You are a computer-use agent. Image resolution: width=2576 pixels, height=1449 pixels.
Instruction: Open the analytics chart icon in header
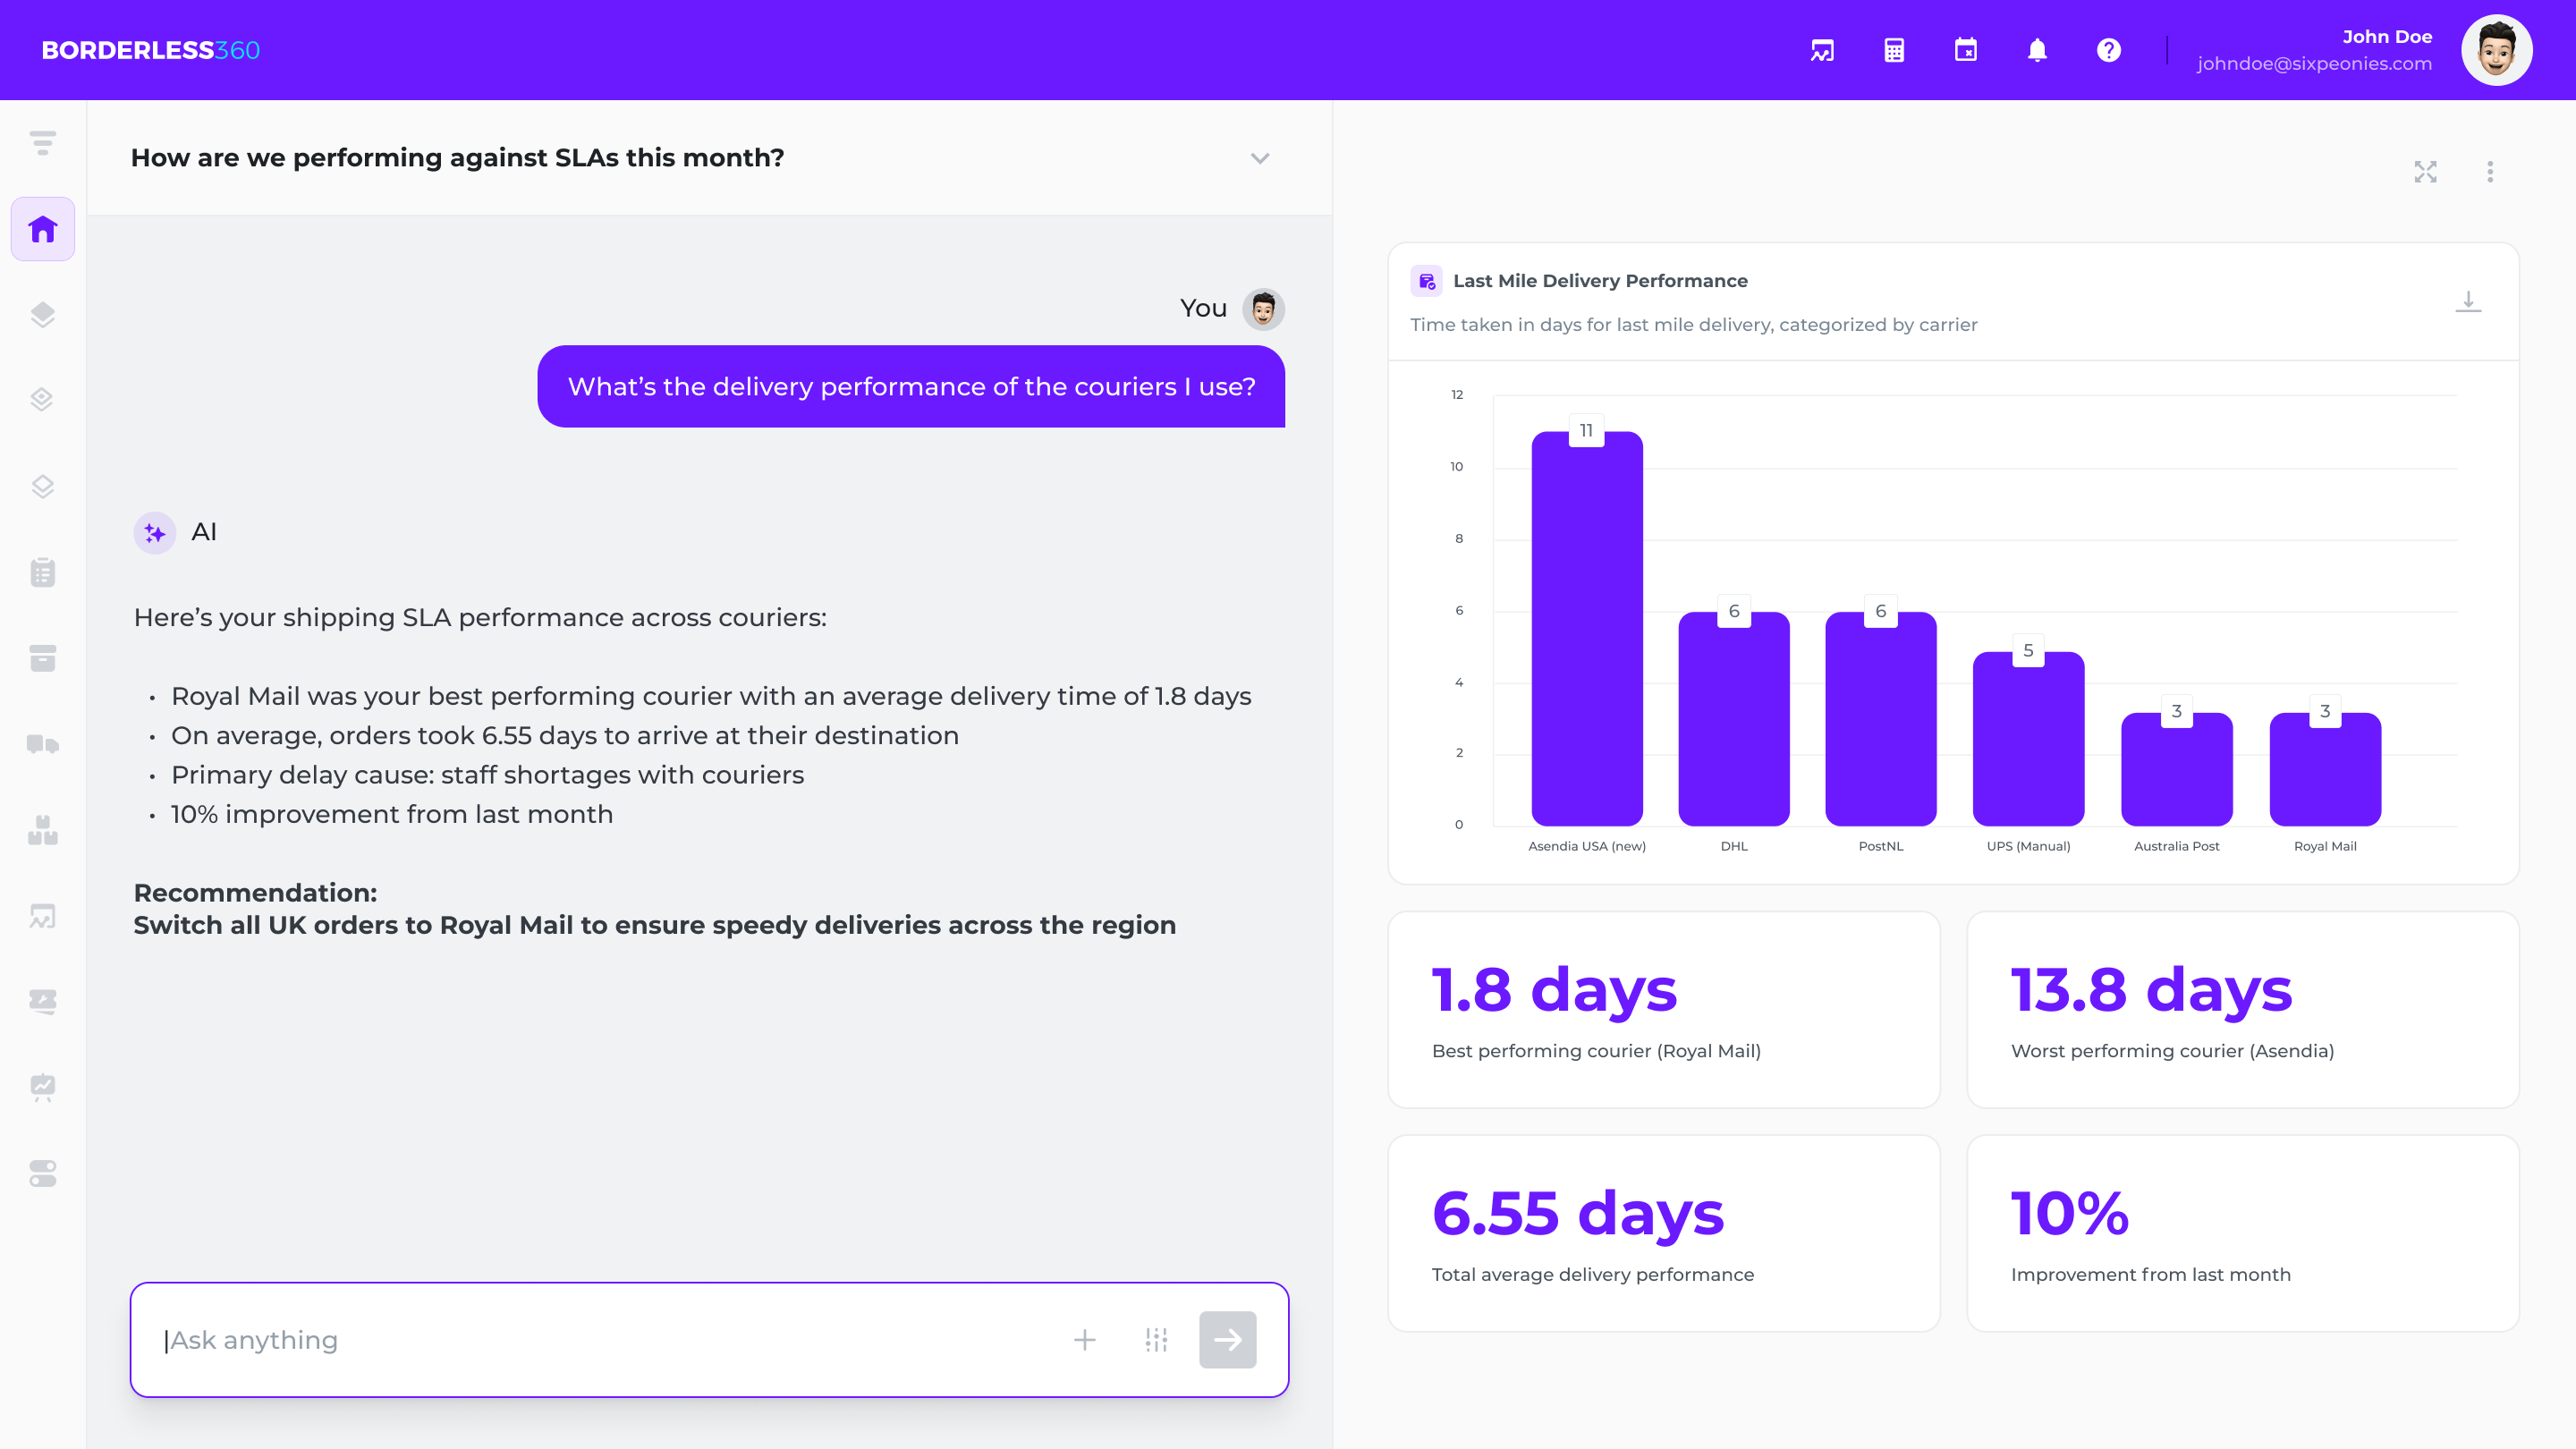[1822, 50]
